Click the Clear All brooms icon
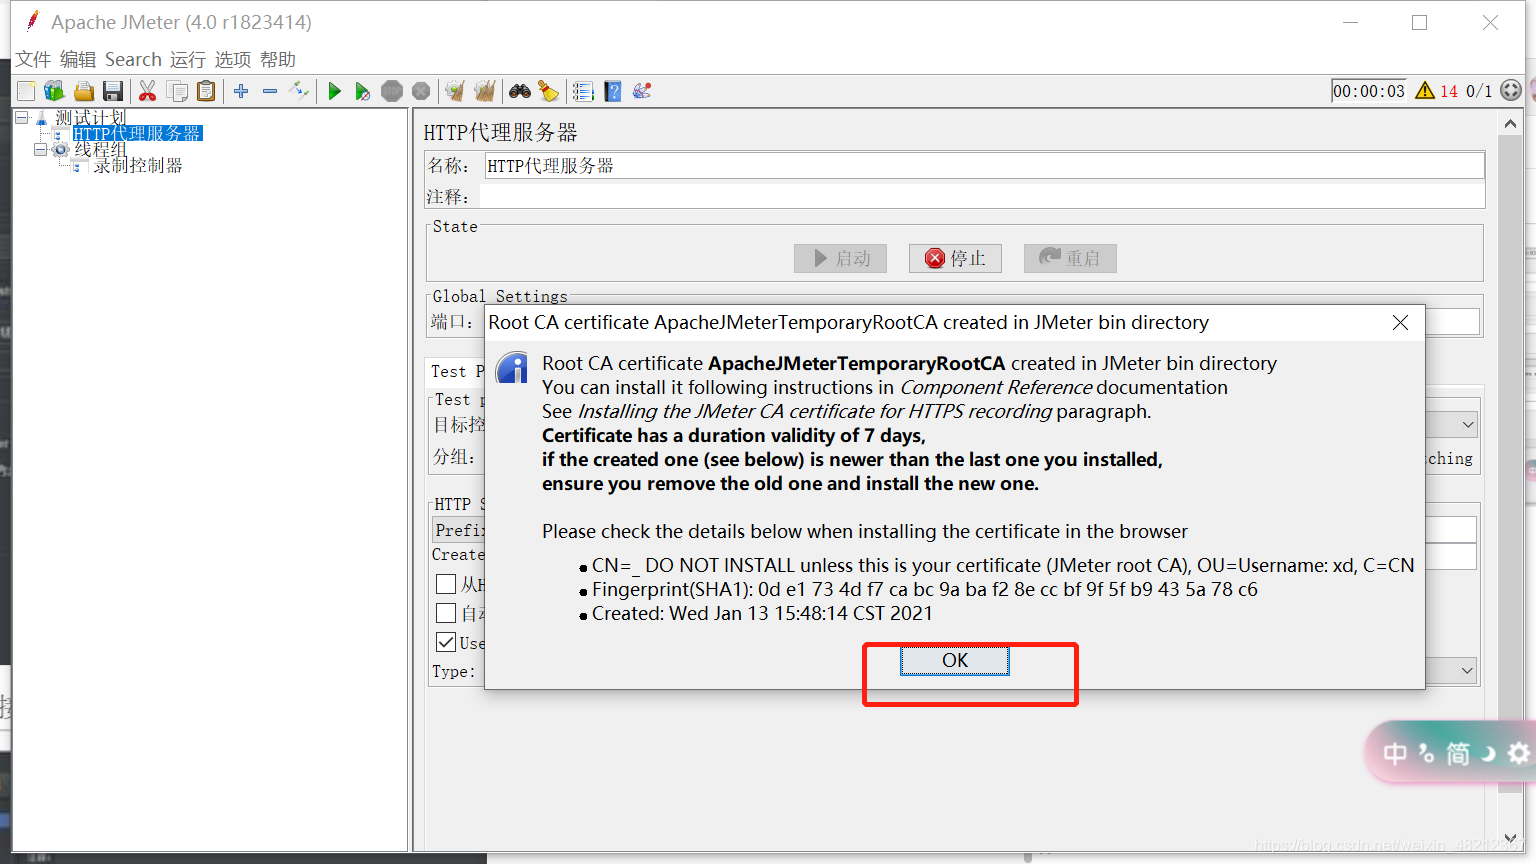The height and width of the screenshot is (864, 1536). point(485,91)
